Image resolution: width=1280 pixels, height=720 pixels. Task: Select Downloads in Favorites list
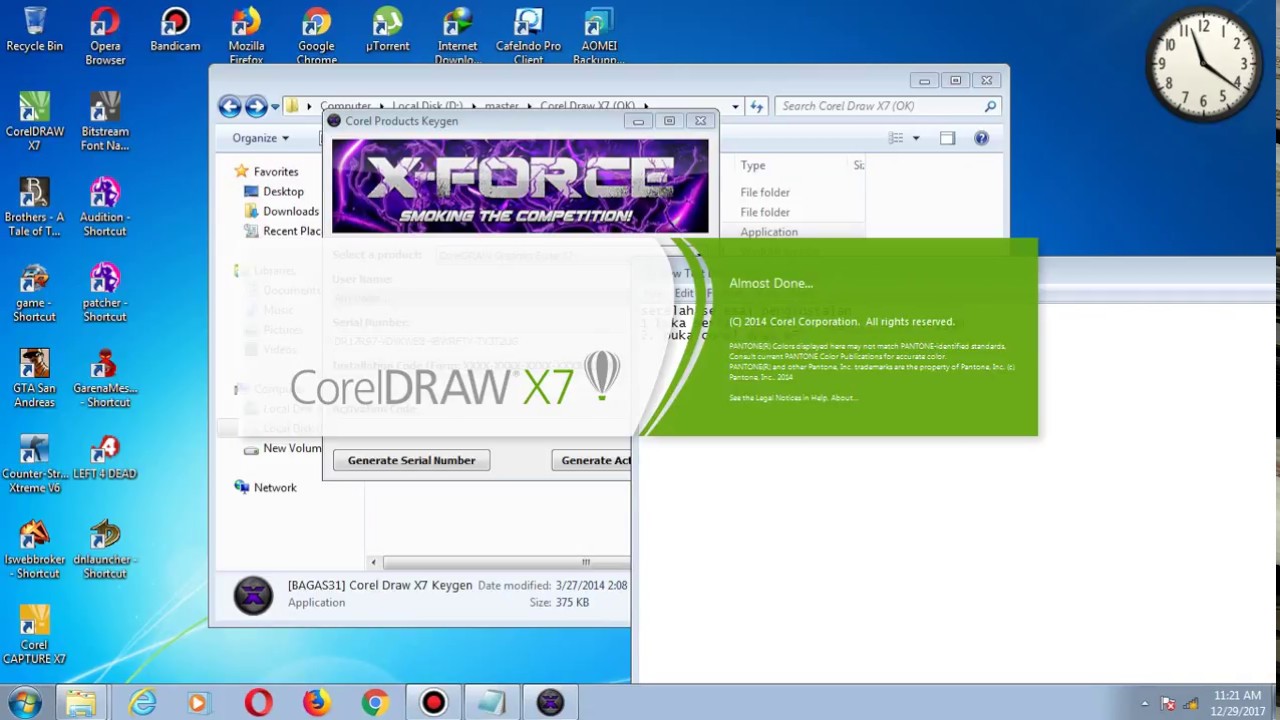click(291, 211)
